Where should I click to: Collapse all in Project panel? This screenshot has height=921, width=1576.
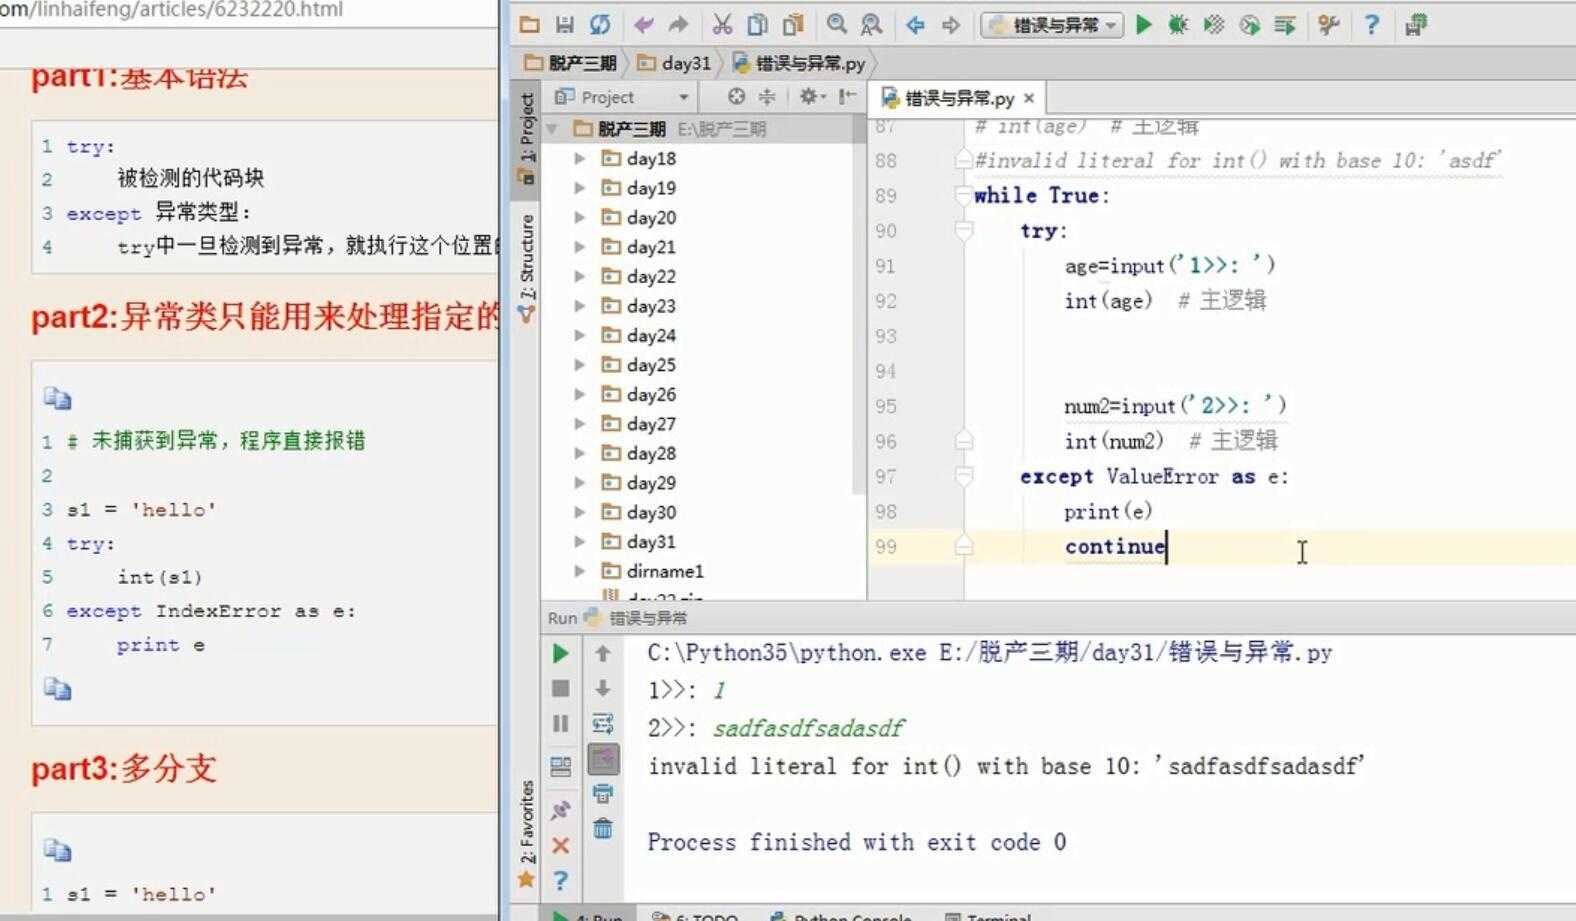point(767,96)
